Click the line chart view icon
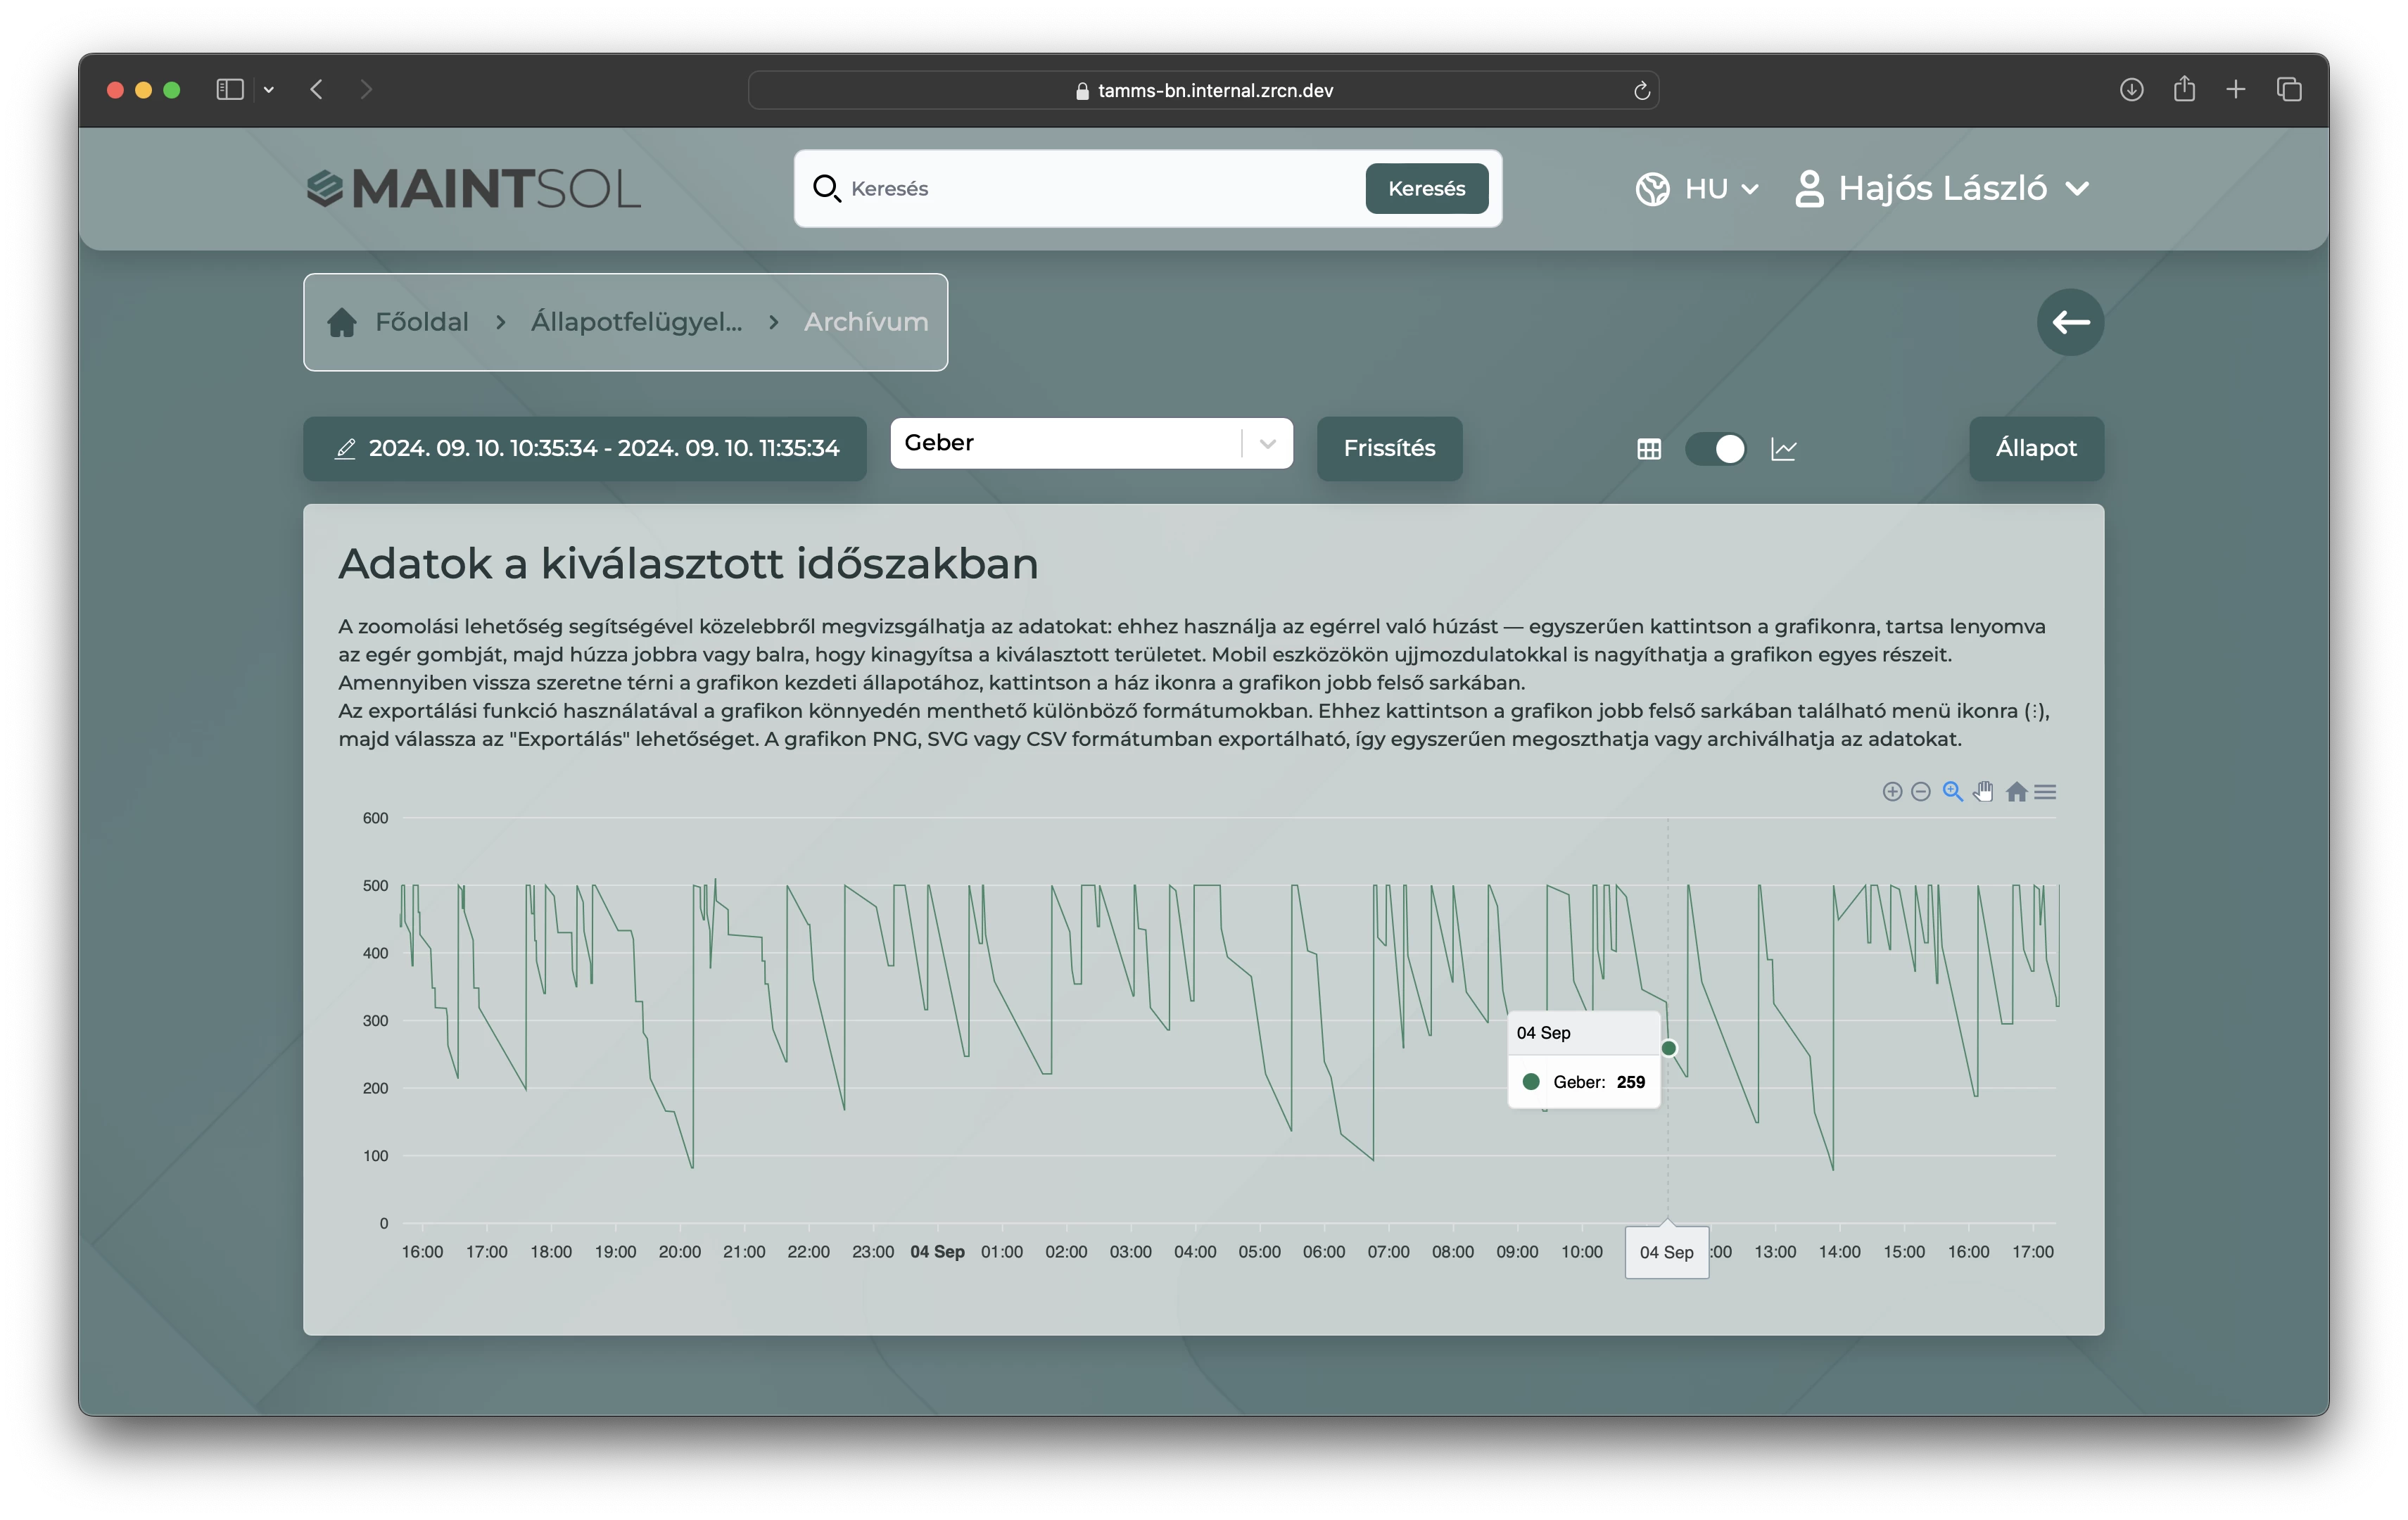Image resolution: width=2408 pixels, height=1520 pixels. pos(1783,449)
